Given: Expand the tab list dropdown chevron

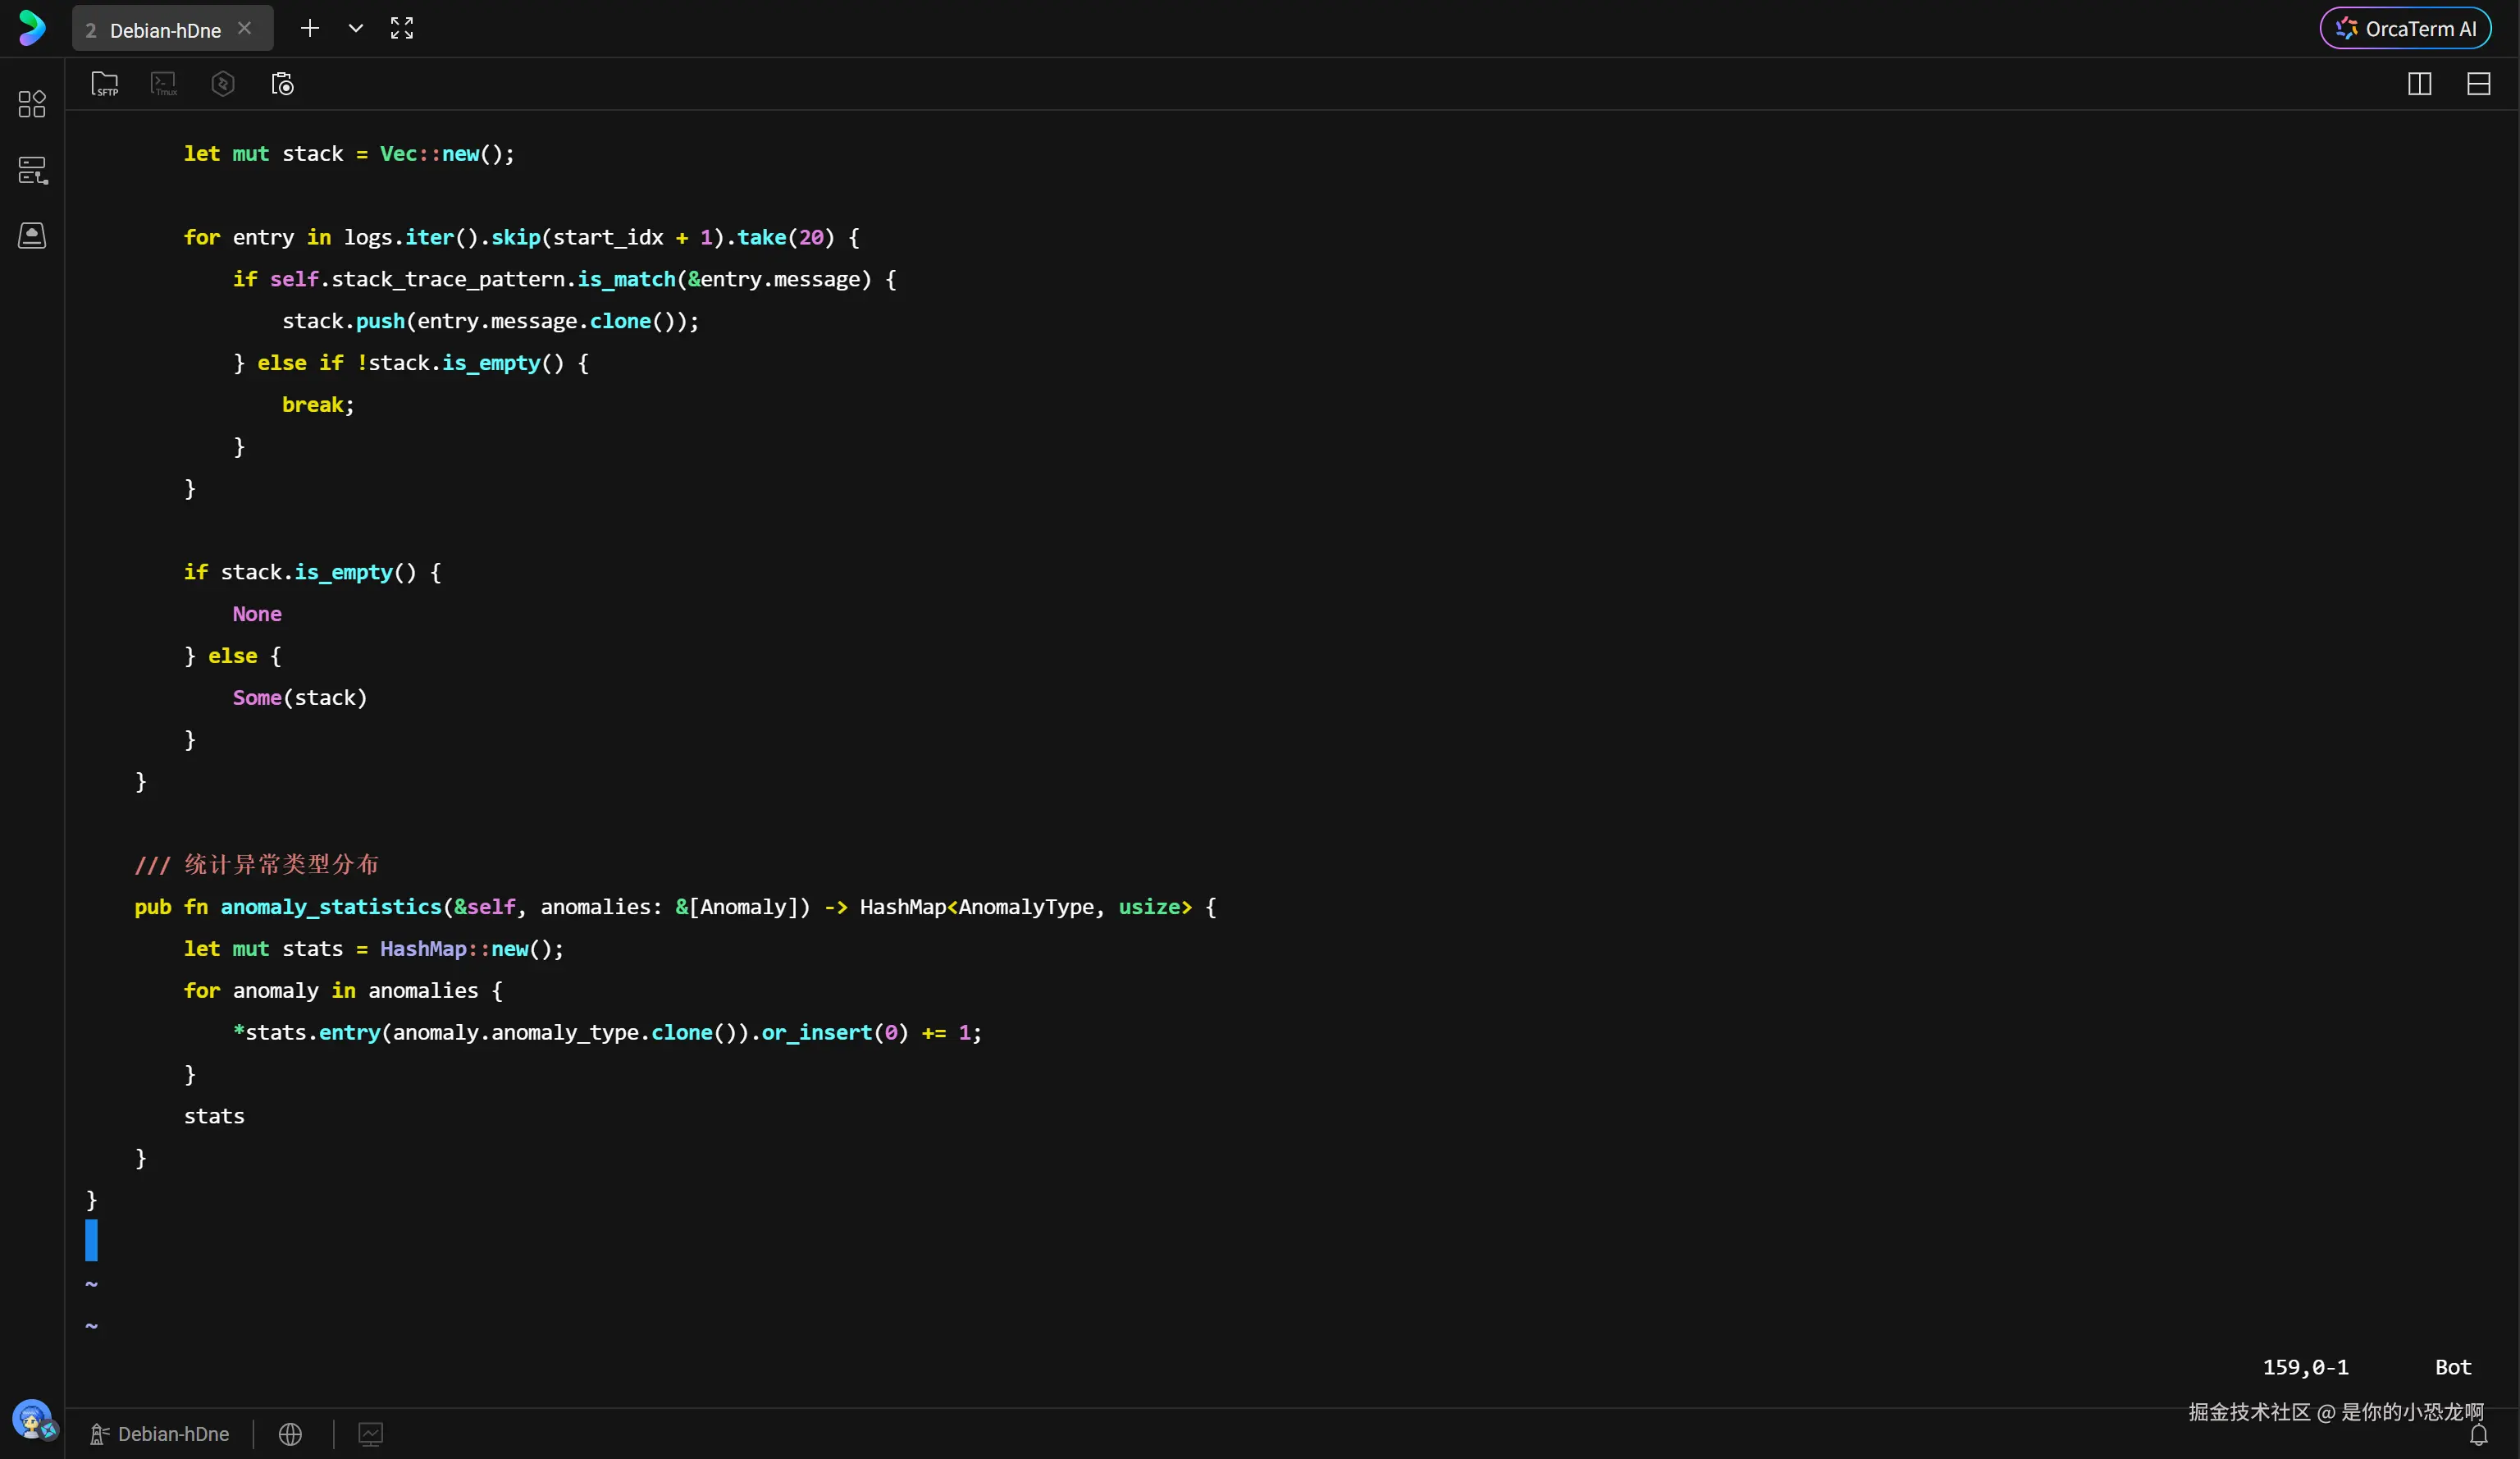Looking at the screenshot, I should (355, 28).
